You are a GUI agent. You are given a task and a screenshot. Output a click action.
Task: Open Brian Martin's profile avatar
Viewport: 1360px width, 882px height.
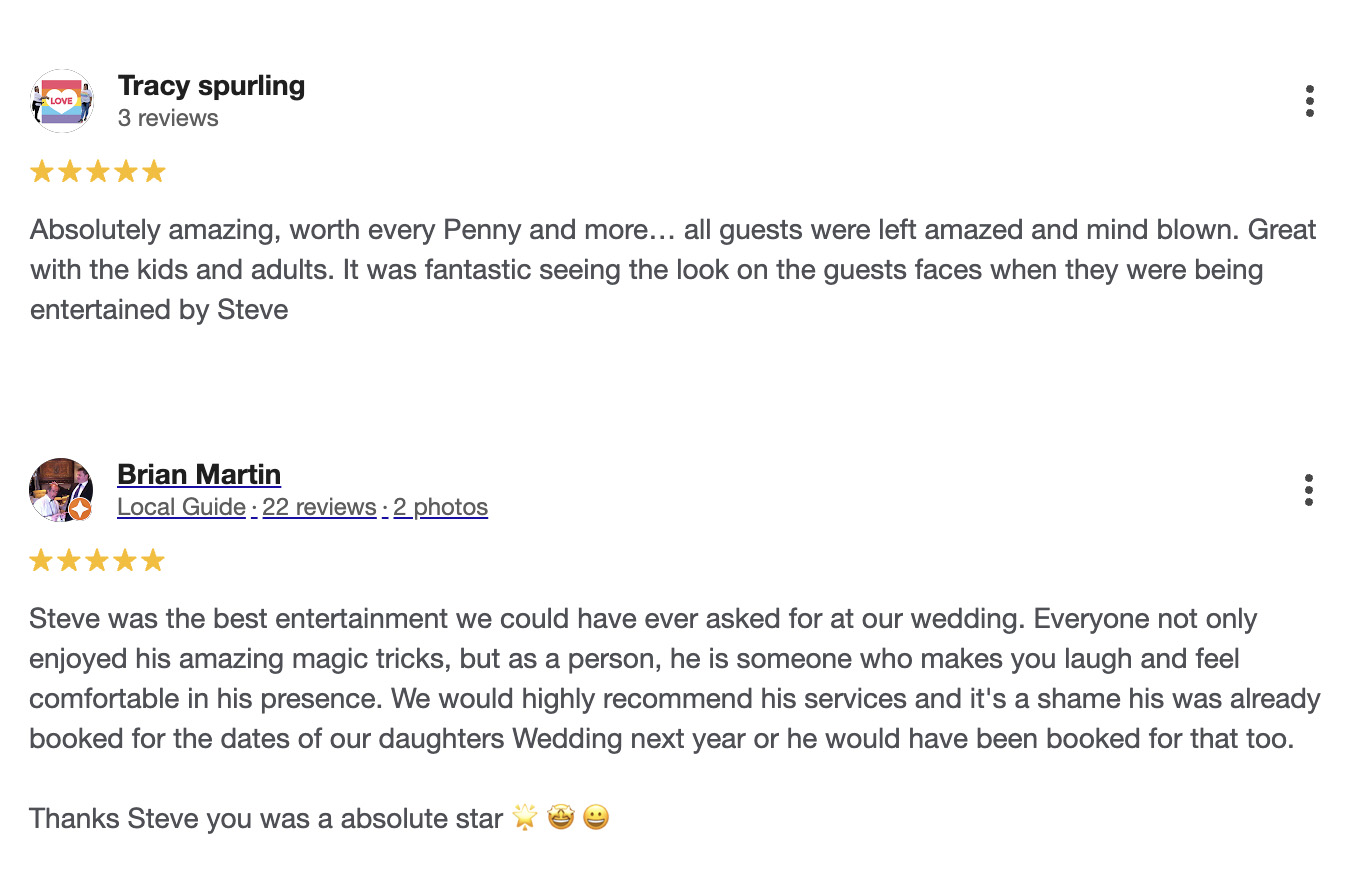click(x=61, y=489)
